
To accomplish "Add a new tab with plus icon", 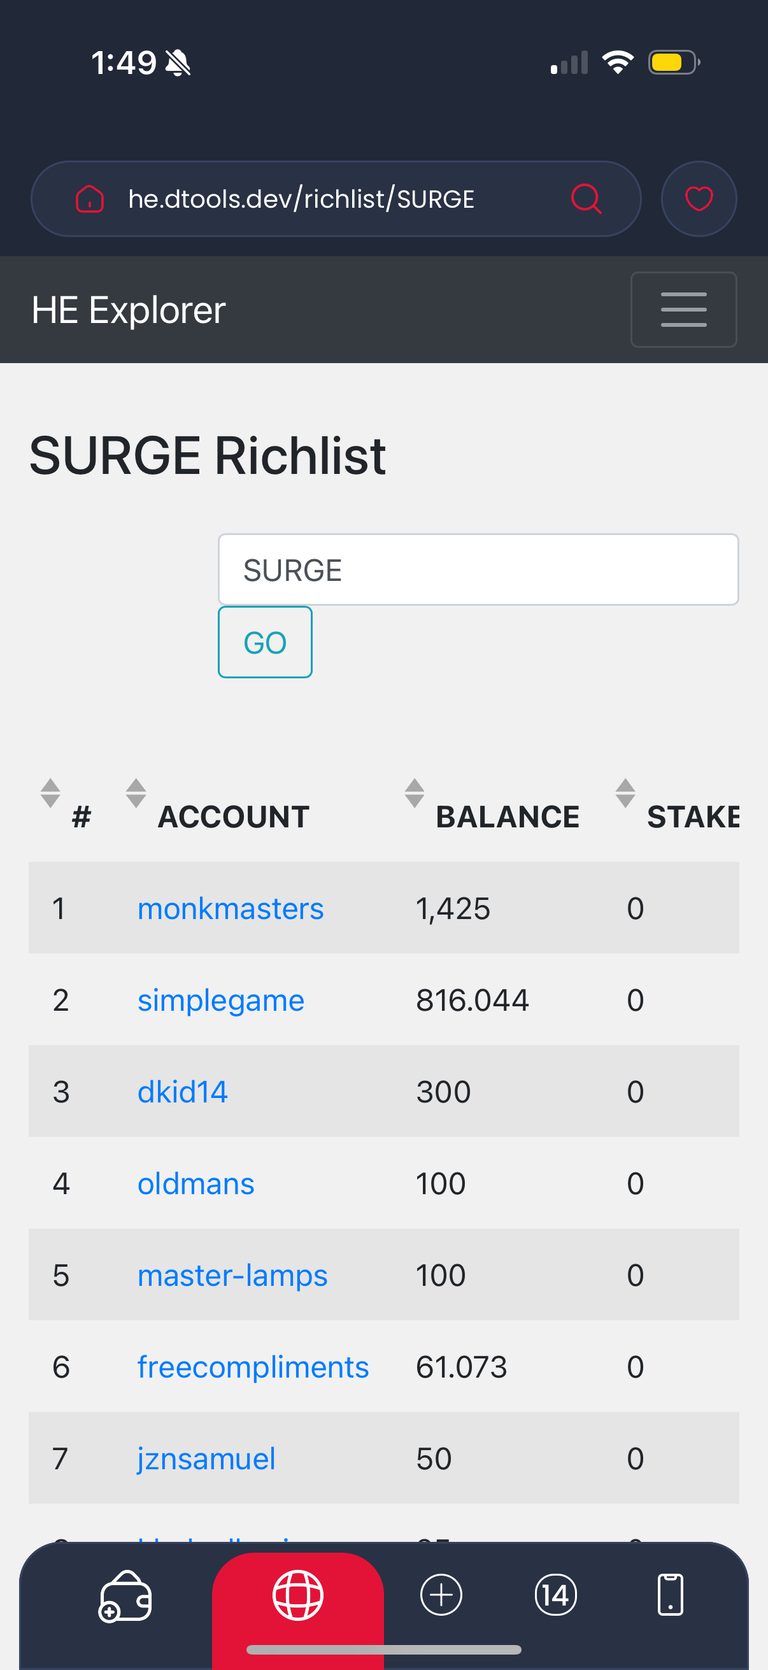I will point(441,1595).
